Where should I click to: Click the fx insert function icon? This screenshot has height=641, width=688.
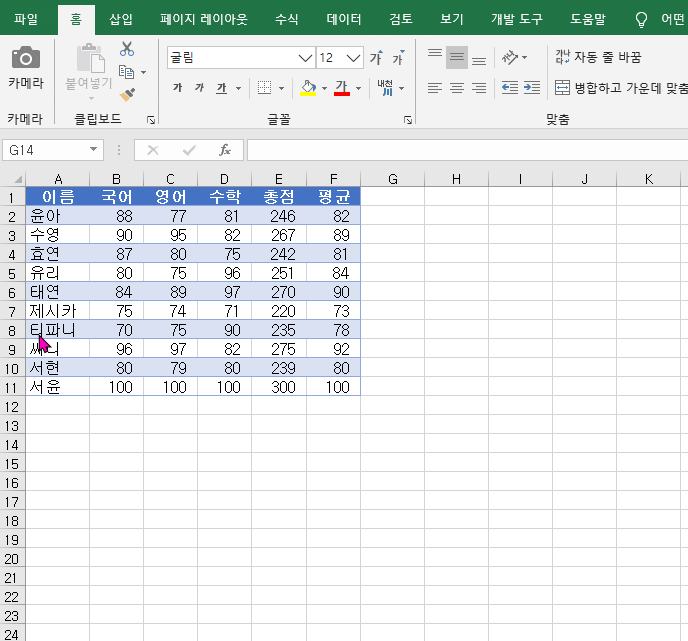(x=225, y=150)
